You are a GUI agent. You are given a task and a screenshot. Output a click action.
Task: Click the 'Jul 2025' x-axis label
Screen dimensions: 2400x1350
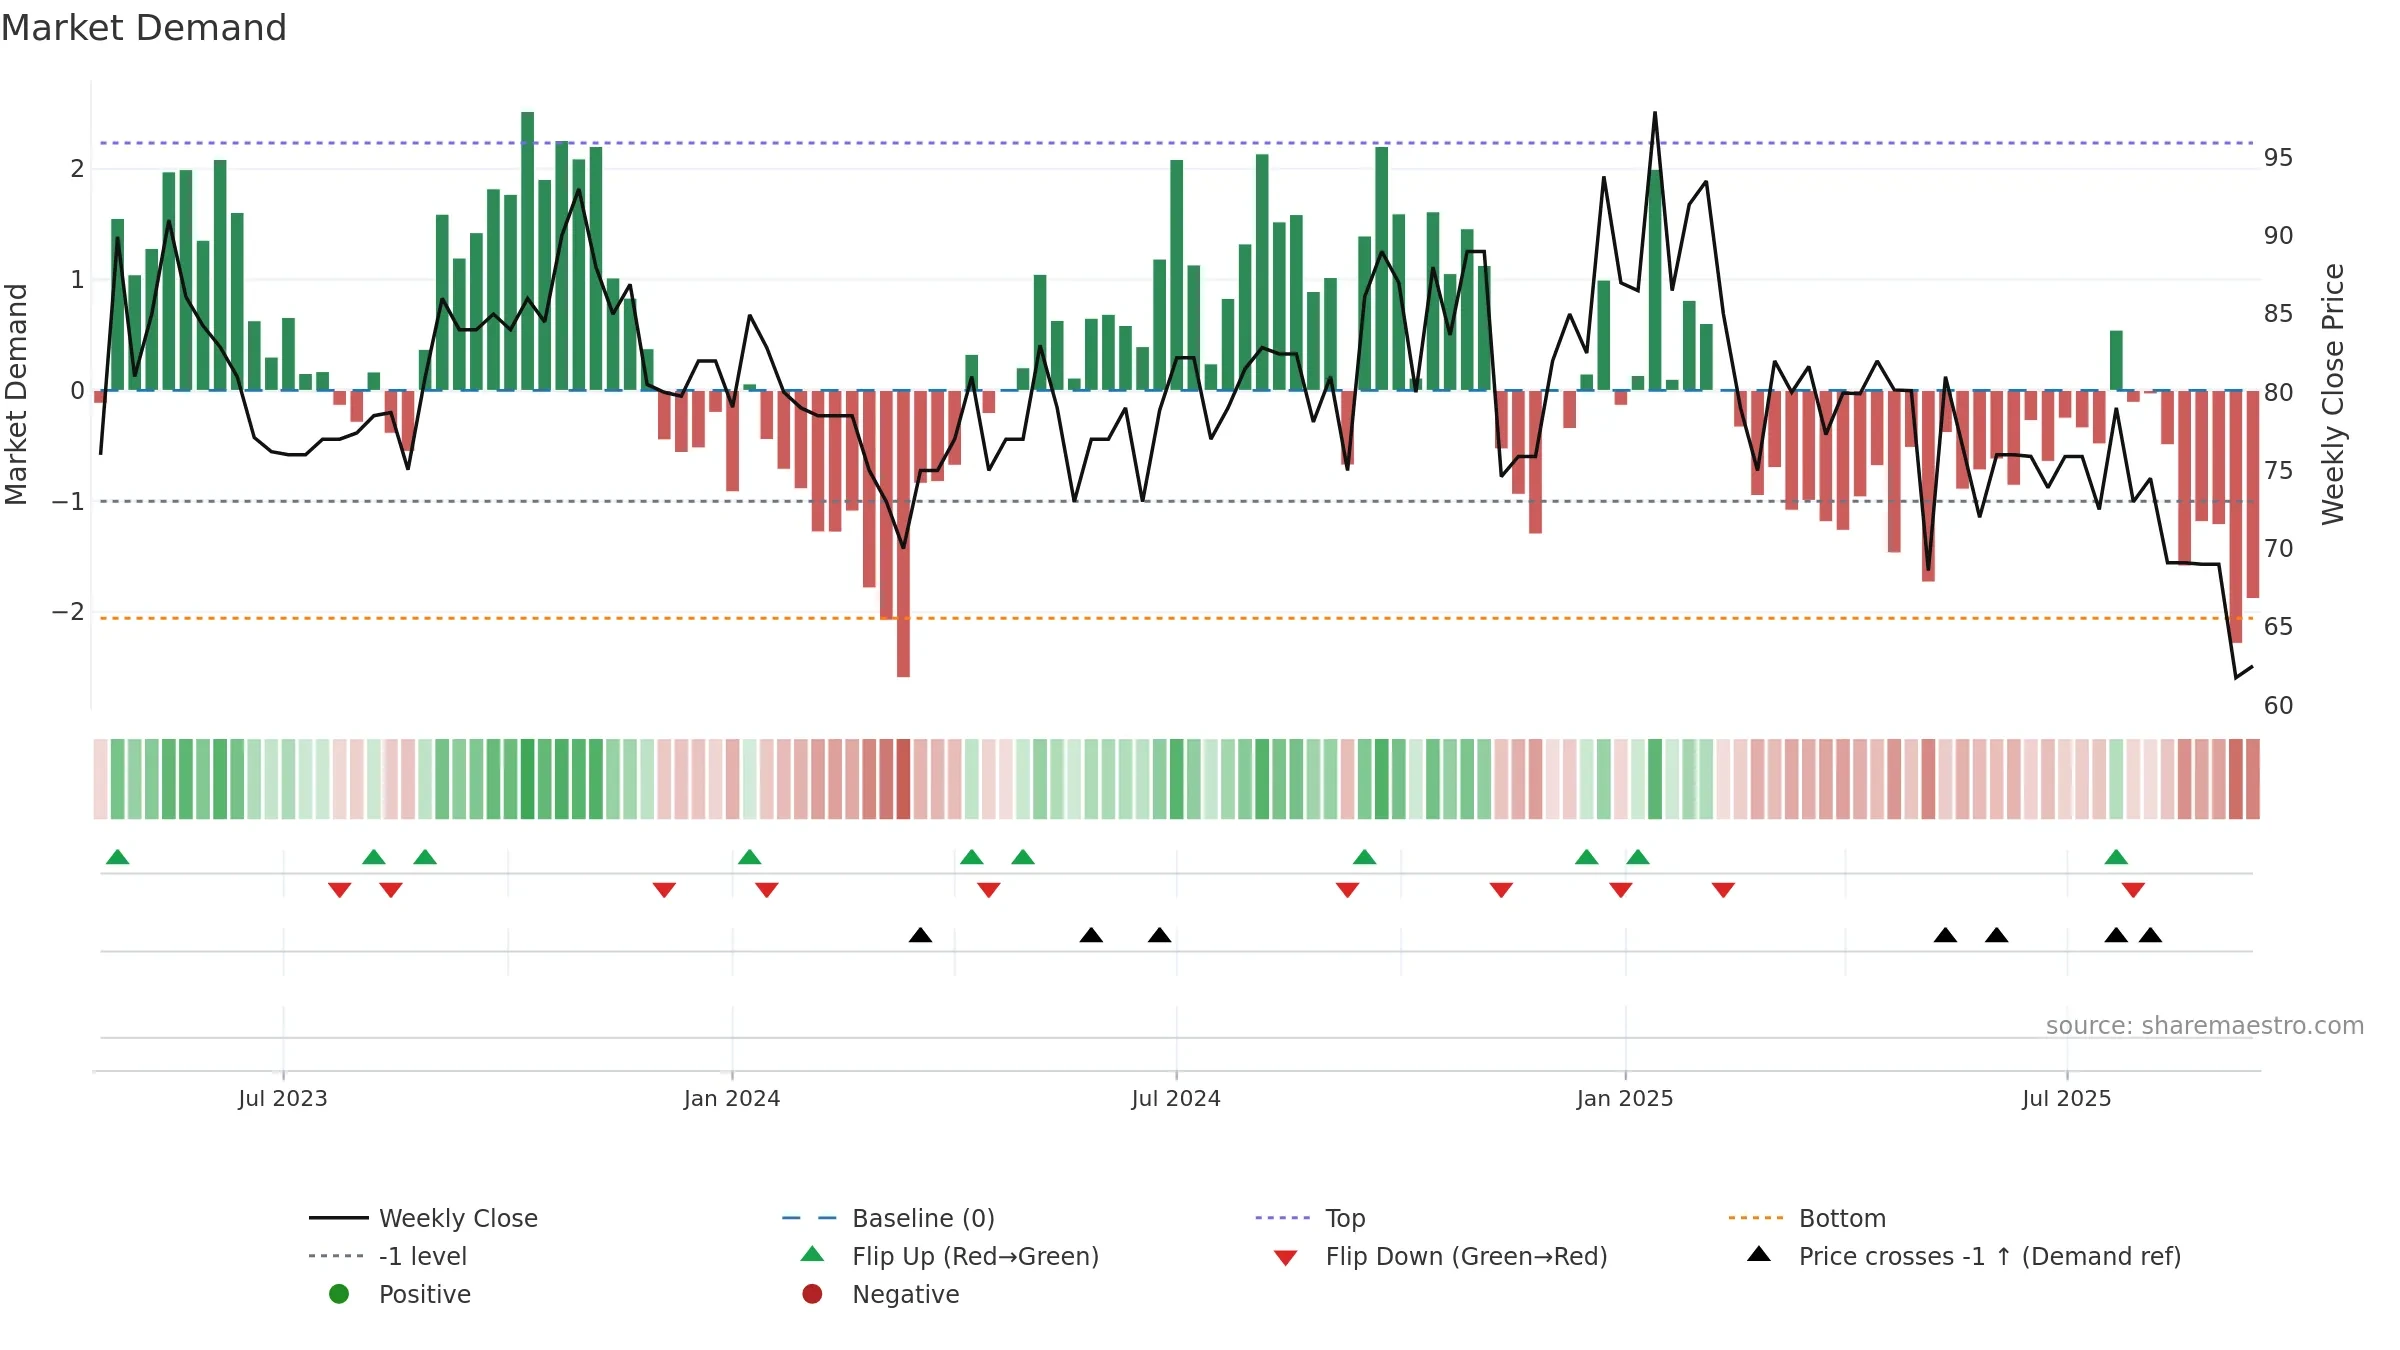point(2067,1098)
